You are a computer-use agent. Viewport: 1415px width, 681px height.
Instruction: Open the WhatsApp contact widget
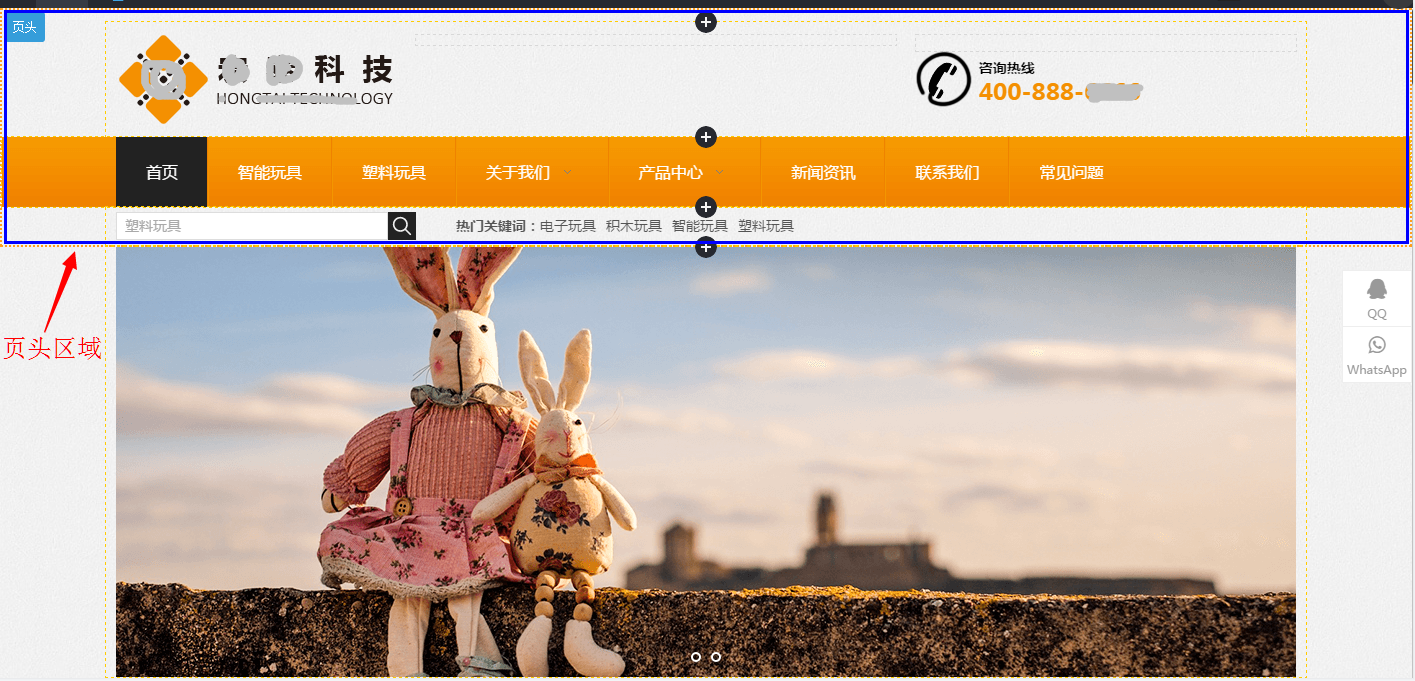pos(1377,355)
